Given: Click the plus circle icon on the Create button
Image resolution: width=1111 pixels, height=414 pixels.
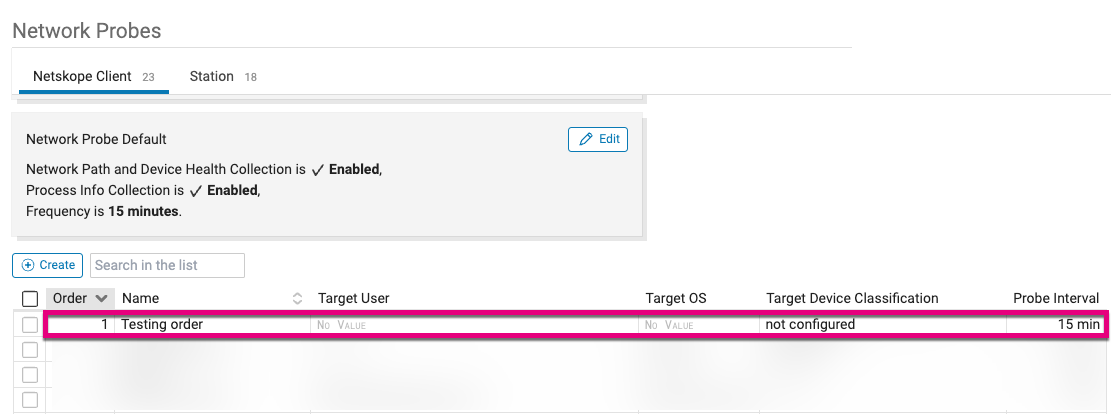Looking at the screenshot, I should tap(28, 265).
